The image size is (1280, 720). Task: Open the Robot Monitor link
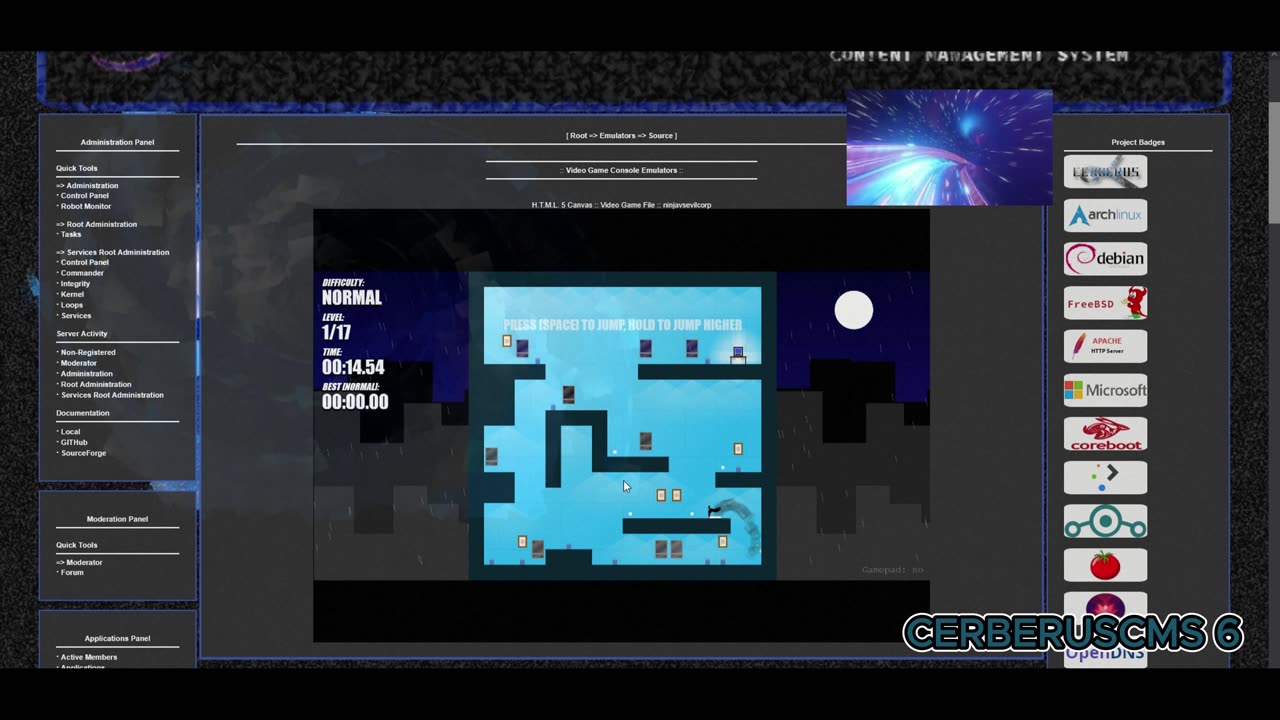(86, 206)
